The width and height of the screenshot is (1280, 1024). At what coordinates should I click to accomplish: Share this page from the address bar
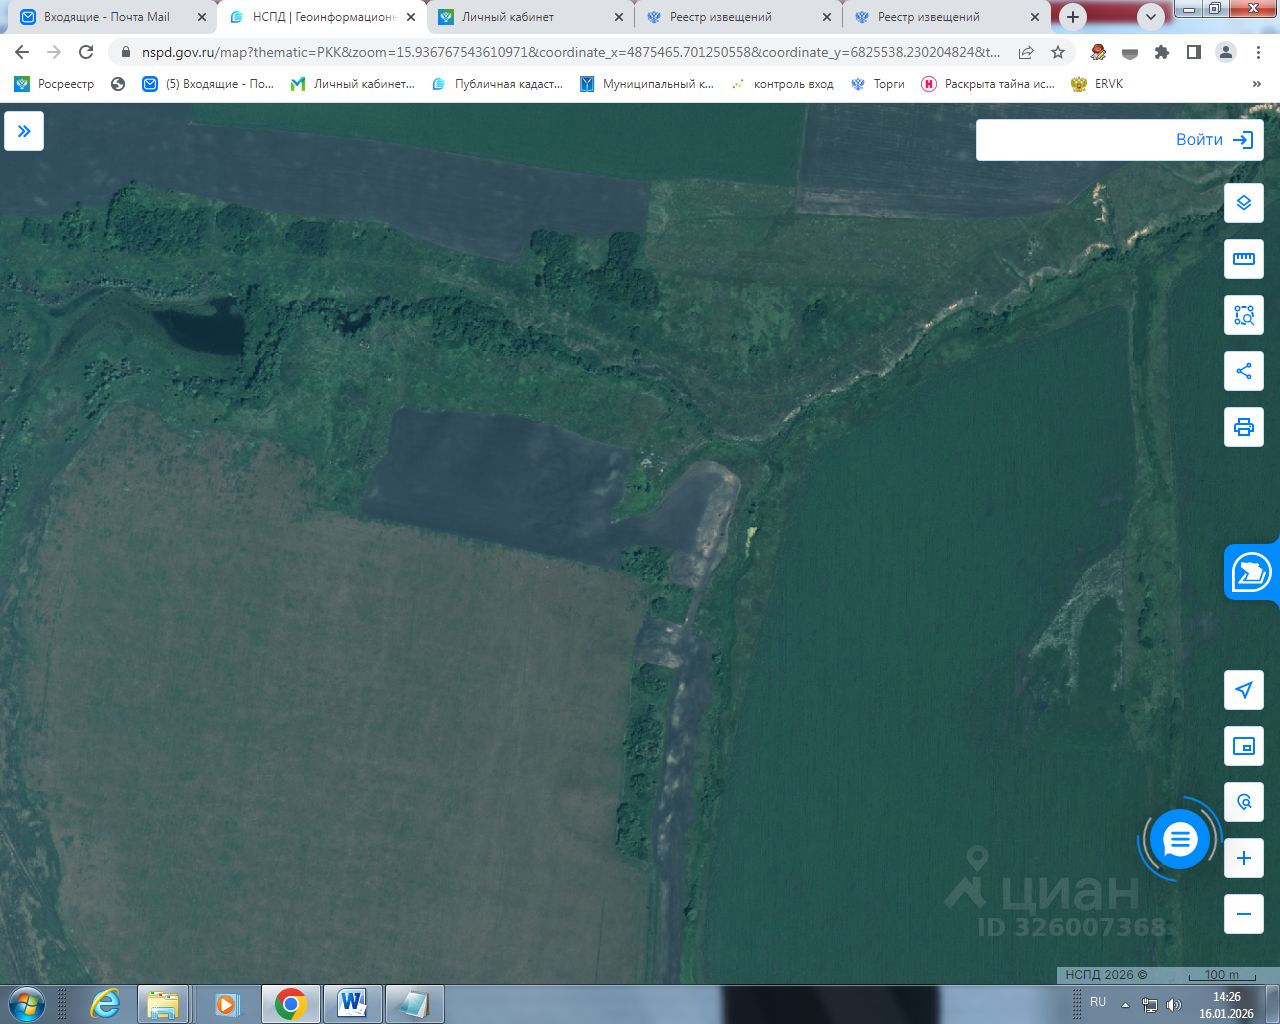point(1026,52)
